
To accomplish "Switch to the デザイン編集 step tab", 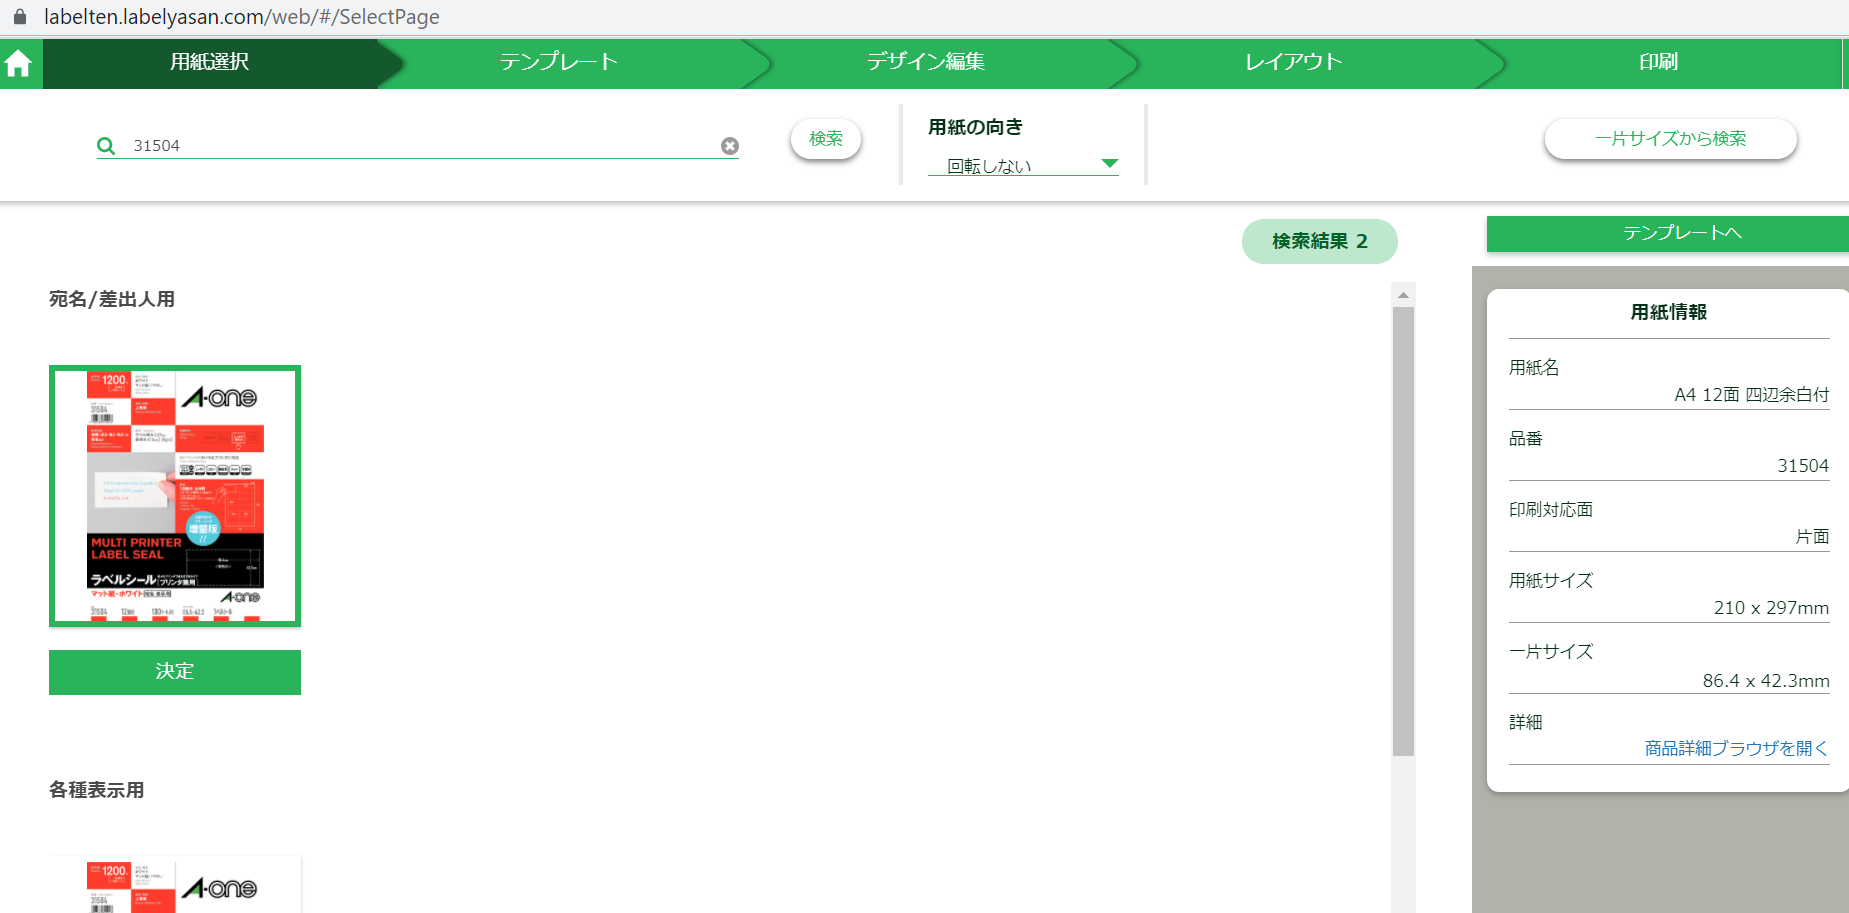I will (x=925, y=62).
